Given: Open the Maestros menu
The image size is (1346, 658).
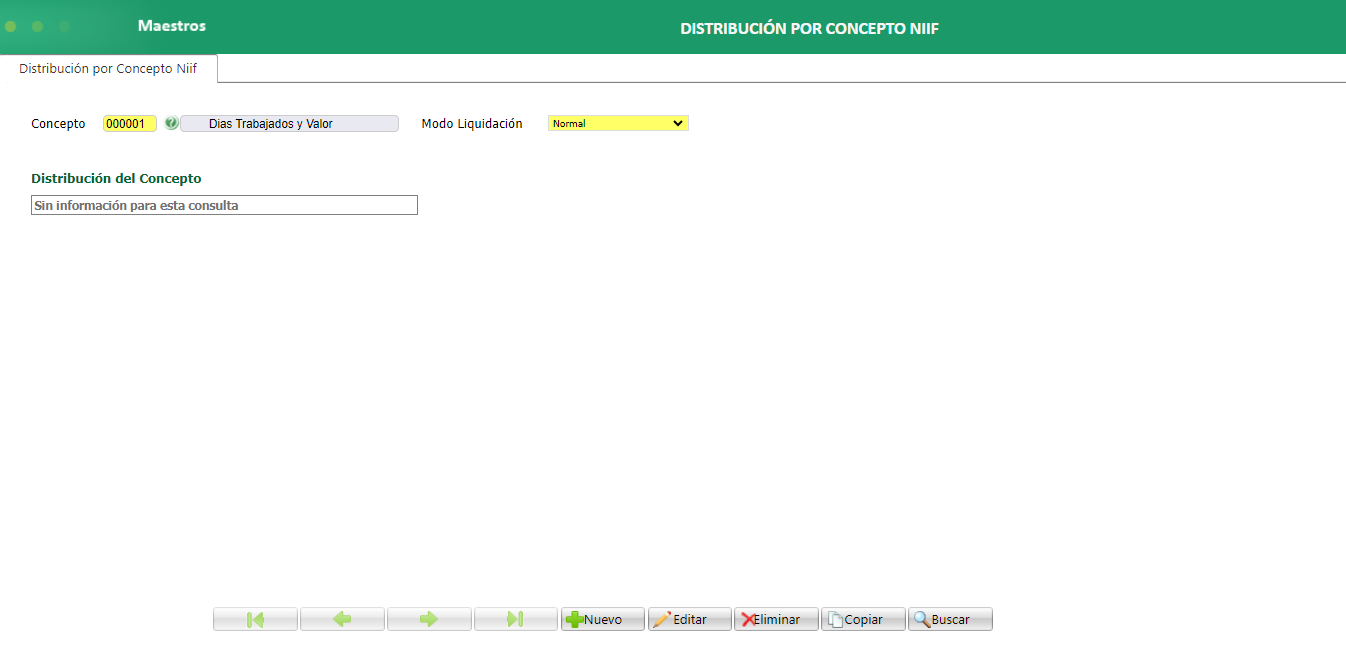Looking at the screenshot, I should (x=171, y=25).
